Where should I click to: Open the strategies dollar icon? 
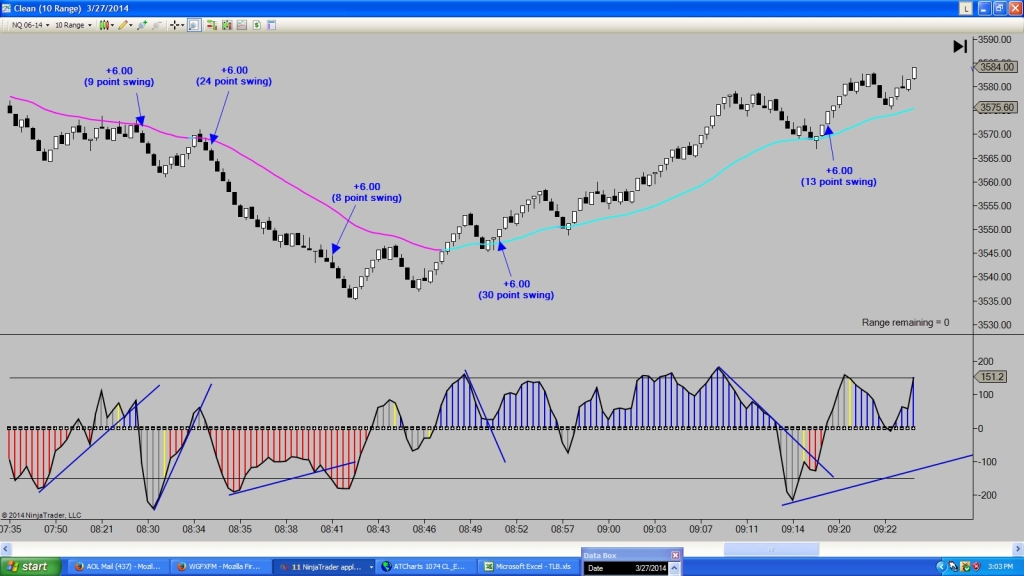(x=257, y=25)
